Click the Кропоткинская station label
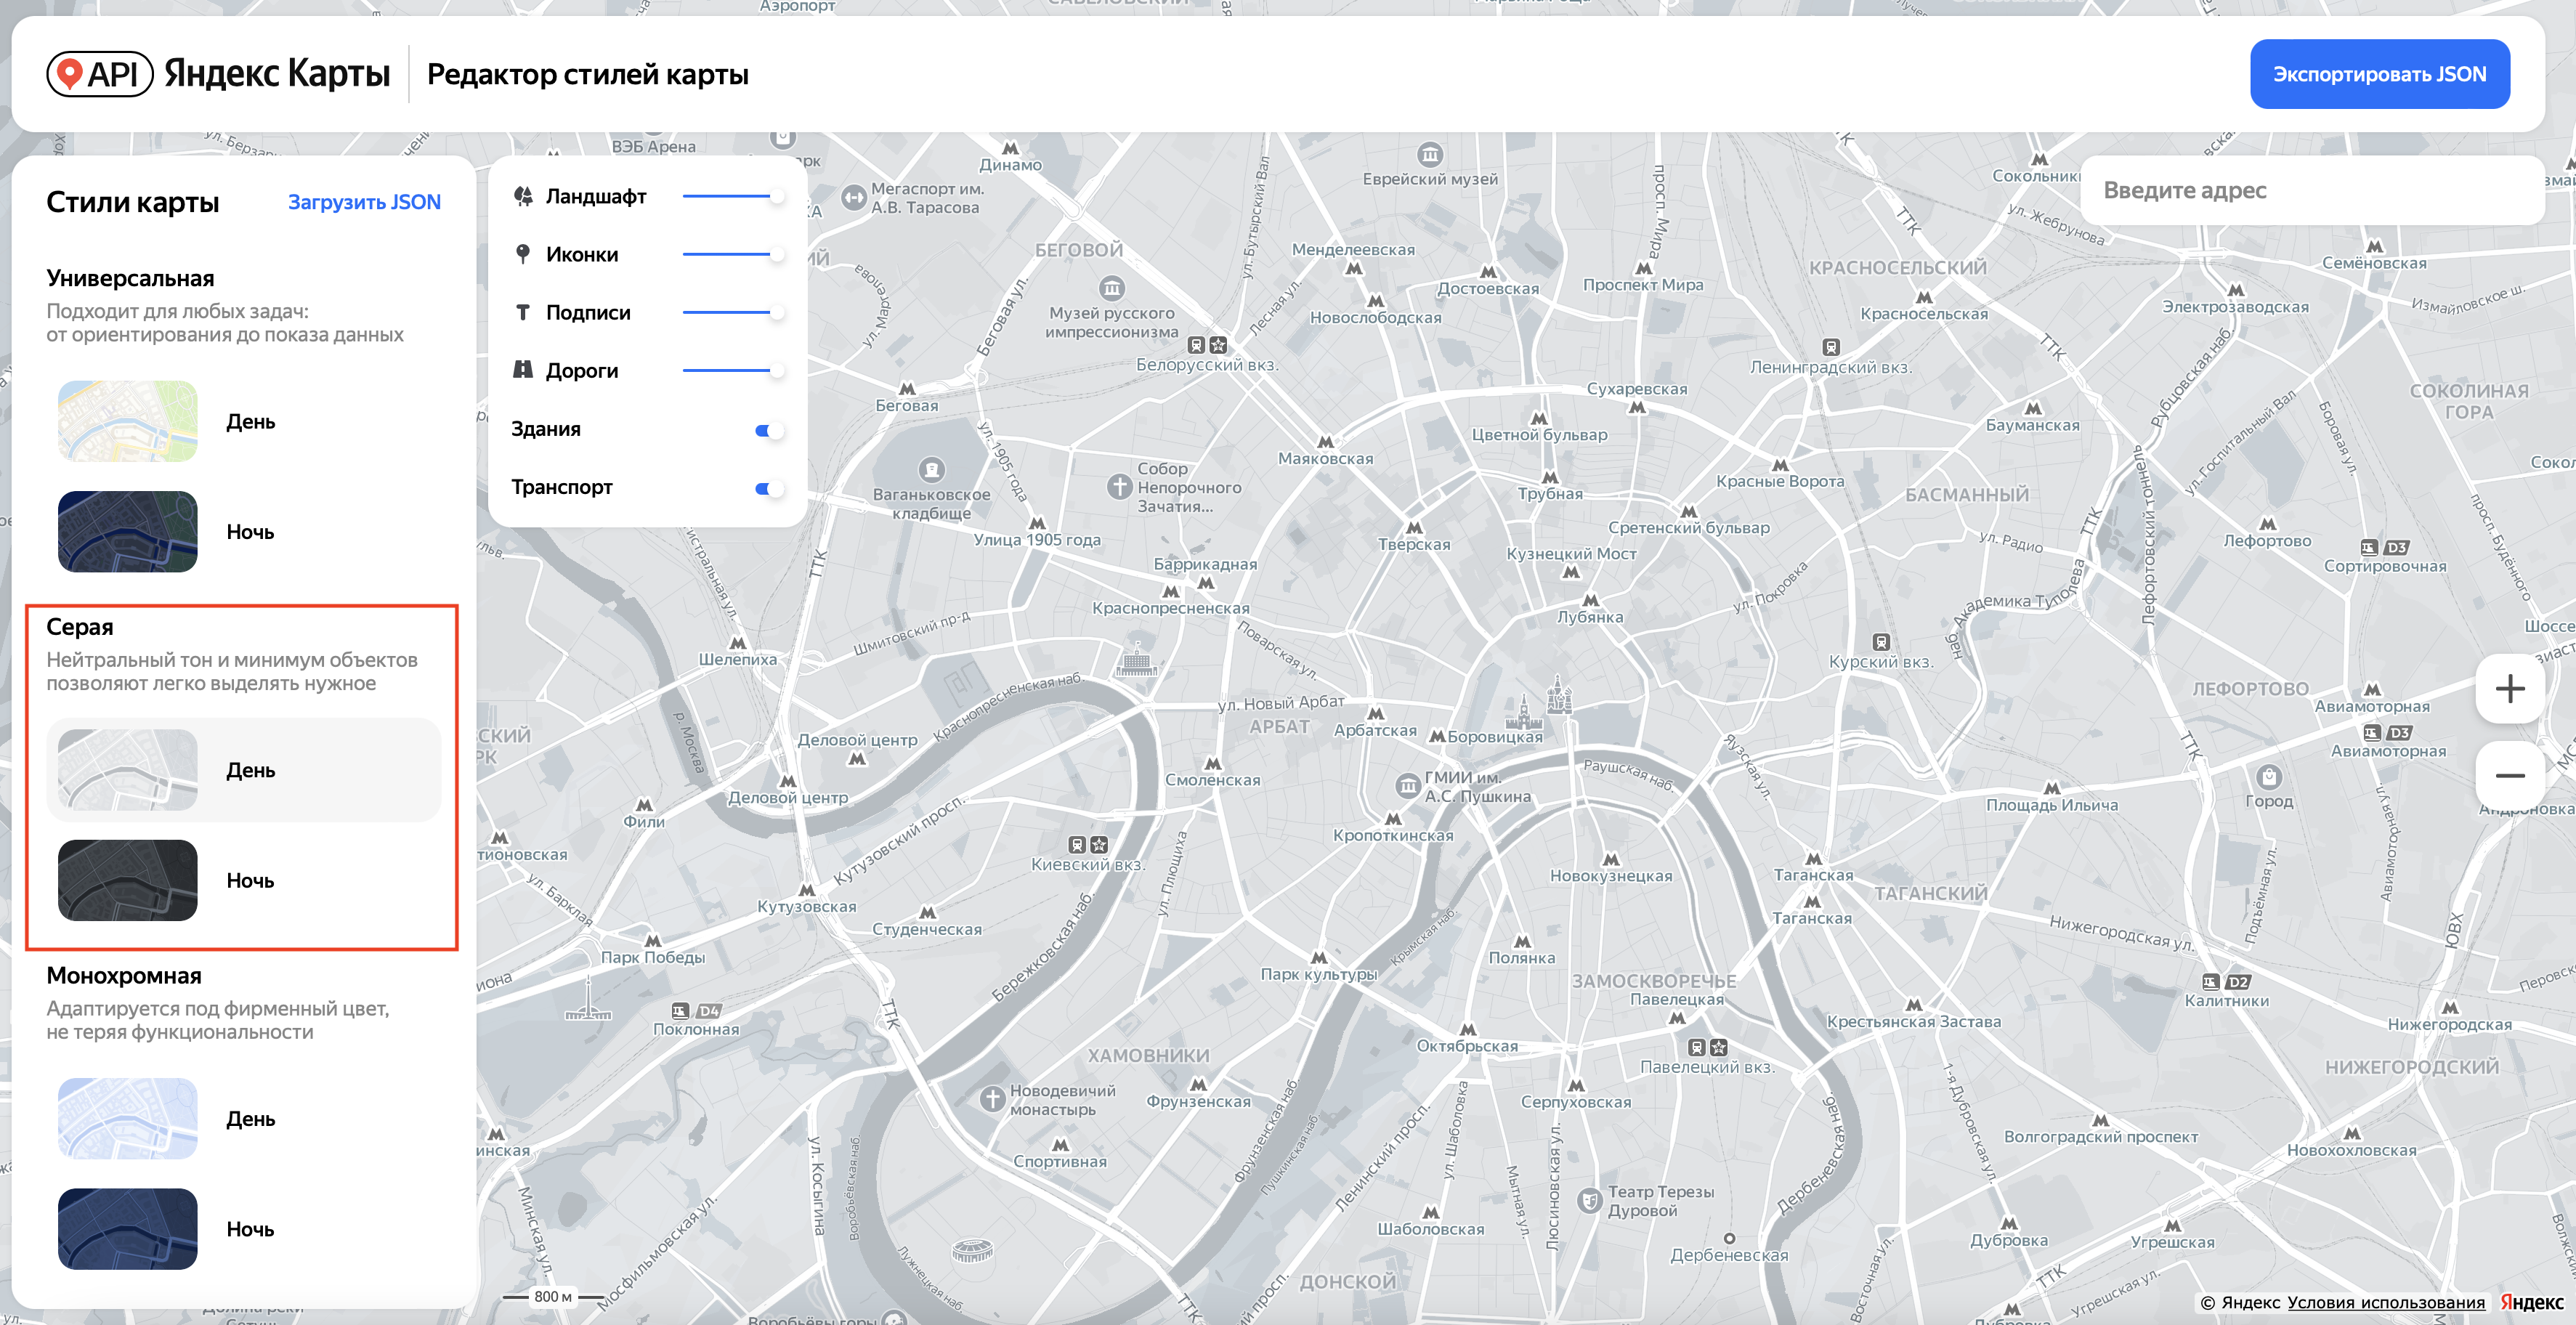This screenshot has height=1325, width=2576. click(x=1393, y=836)
